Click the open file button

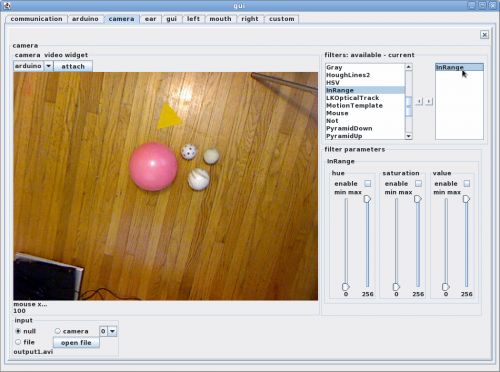[x=76, y=343]
